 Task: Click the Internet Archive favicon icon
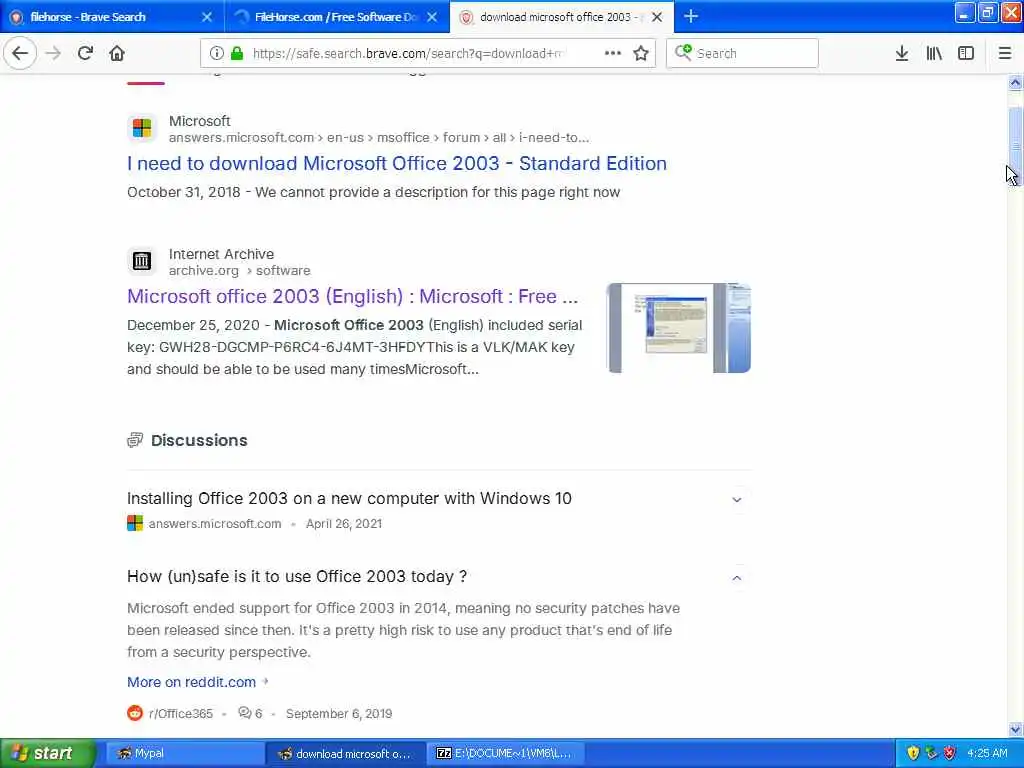pos(142,261)
